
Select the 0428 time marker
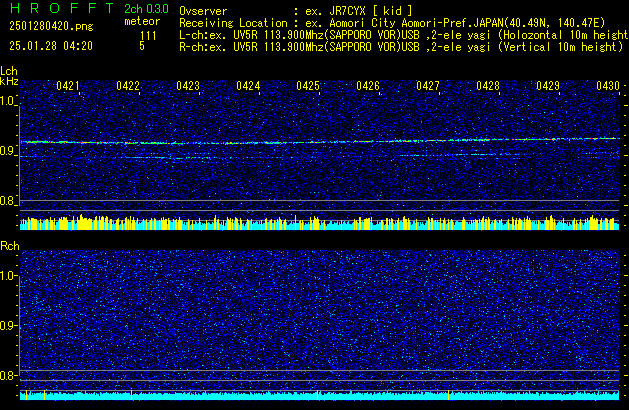[488, 86]
